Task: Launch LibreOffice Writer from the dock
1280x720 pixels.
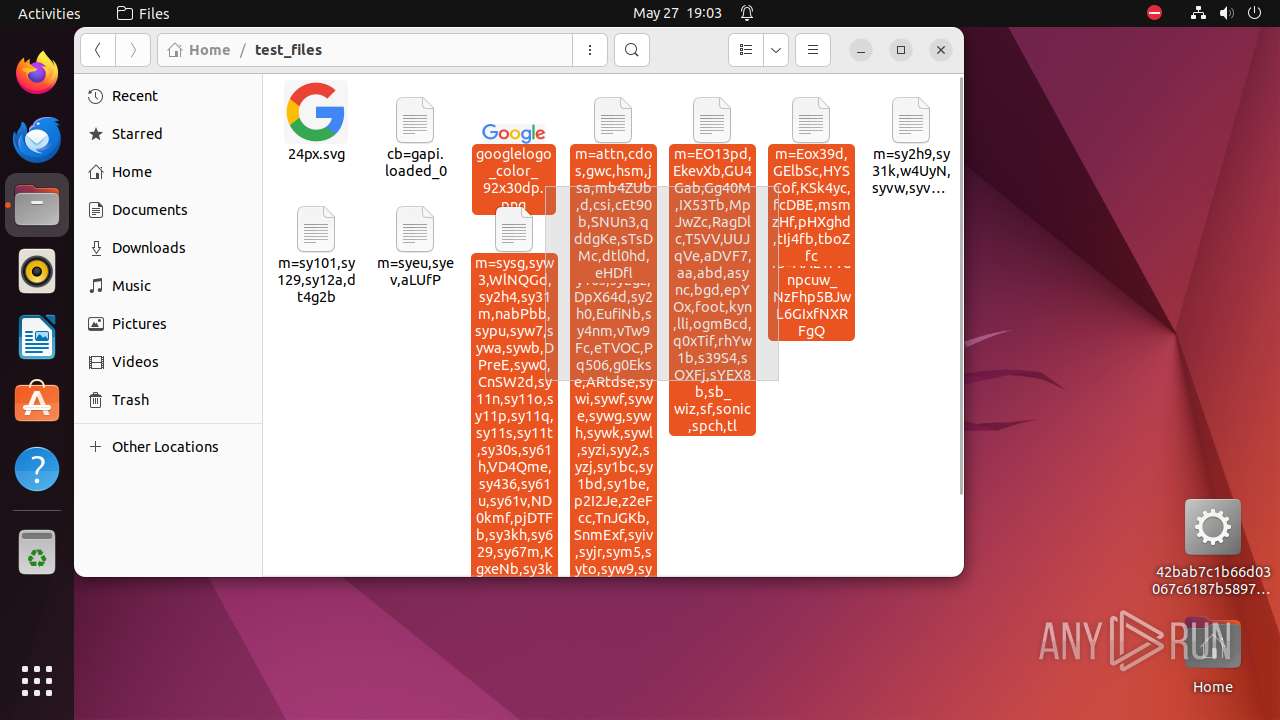Action: (37, 337)
